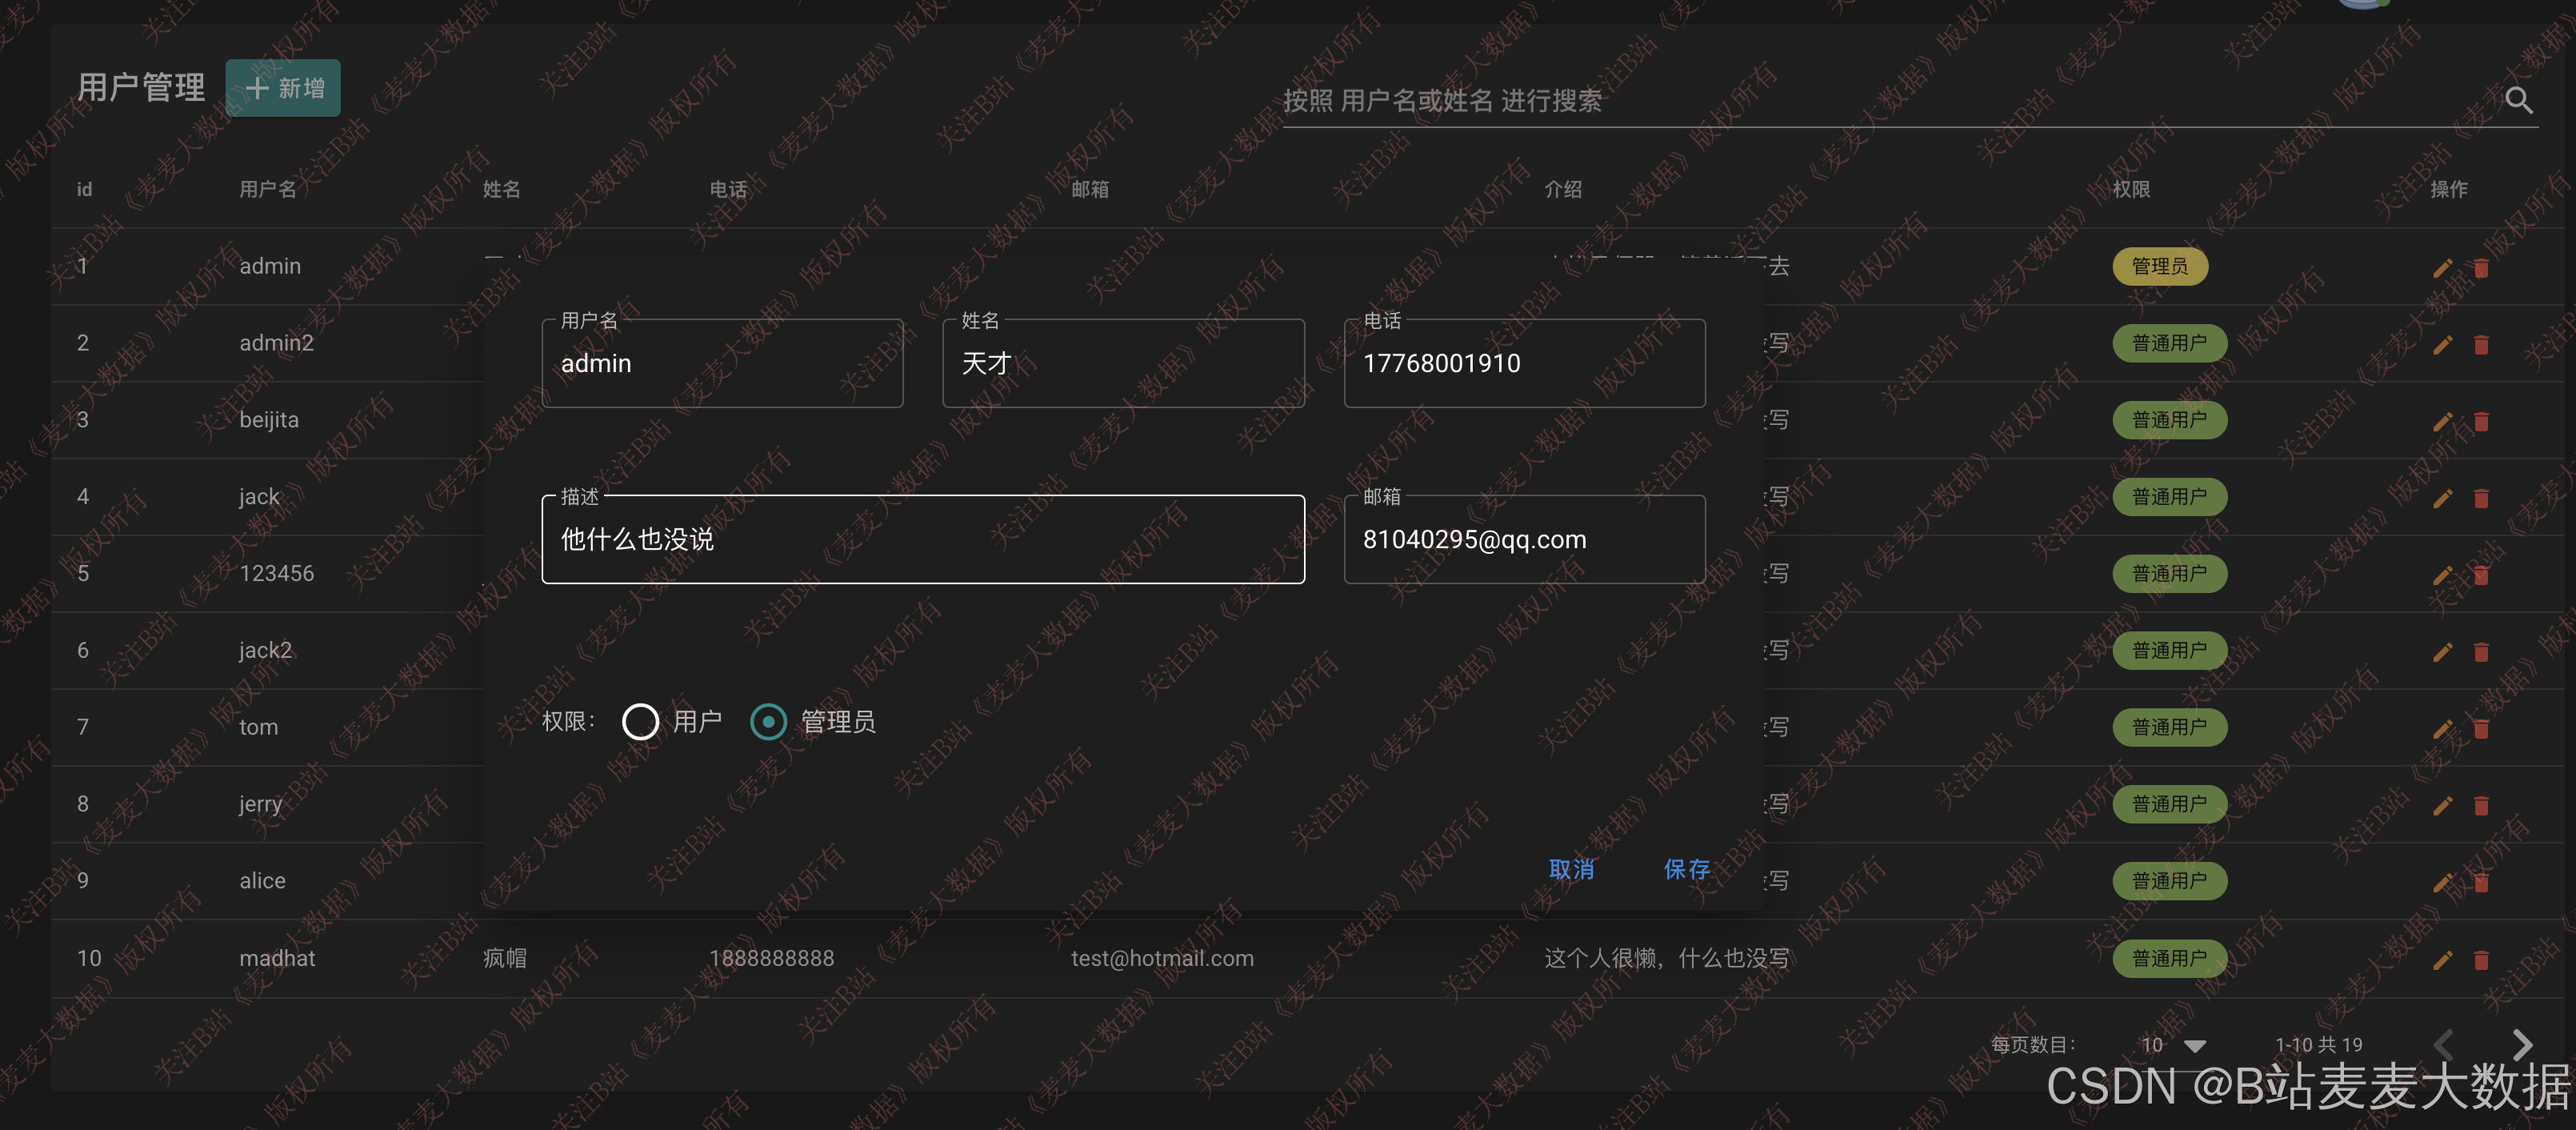Click the user search box
This screenshot has width=2576, height=1130.
tap(1880, 101)
